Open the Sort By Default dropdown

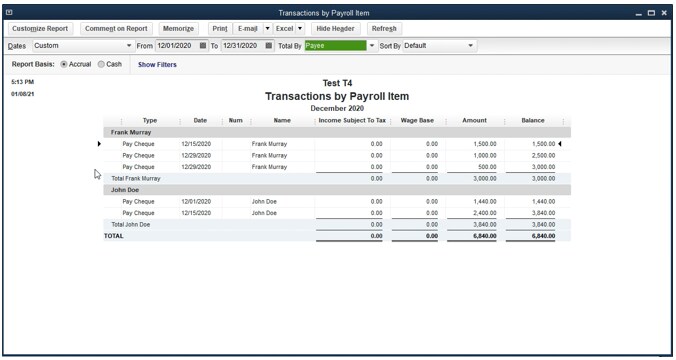tap(471, 46)
